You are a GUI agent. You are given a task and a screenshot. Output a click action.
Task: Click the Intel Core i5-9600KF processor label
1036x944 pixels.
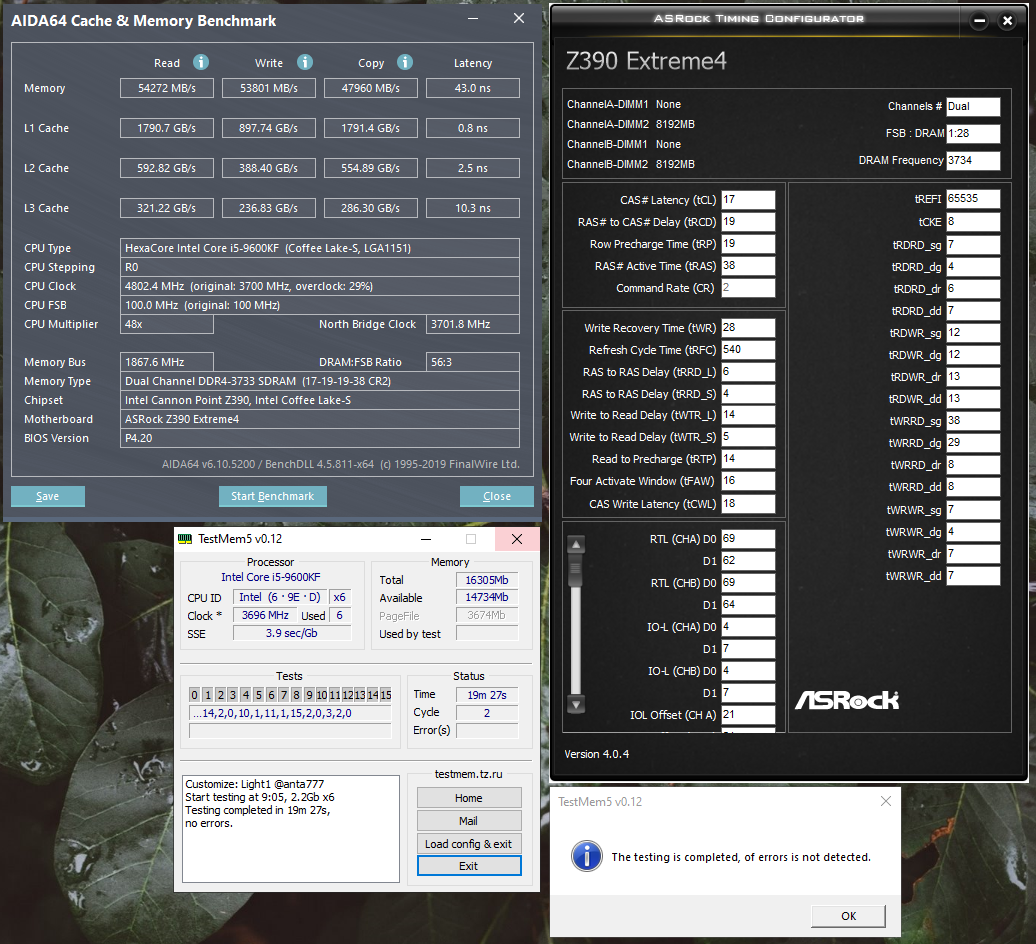pos(270,577)
